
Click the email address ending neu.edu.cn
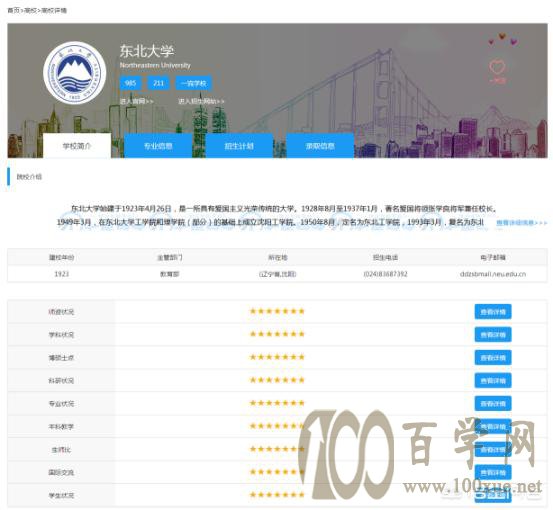pyautogui.click(x=493, y=274)
